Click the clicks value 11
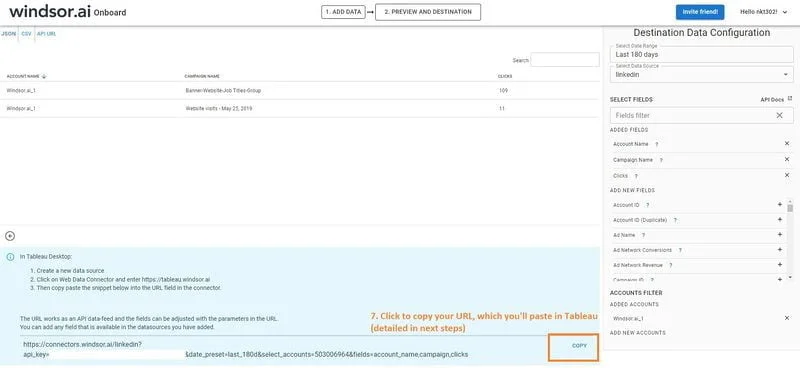 502,108
